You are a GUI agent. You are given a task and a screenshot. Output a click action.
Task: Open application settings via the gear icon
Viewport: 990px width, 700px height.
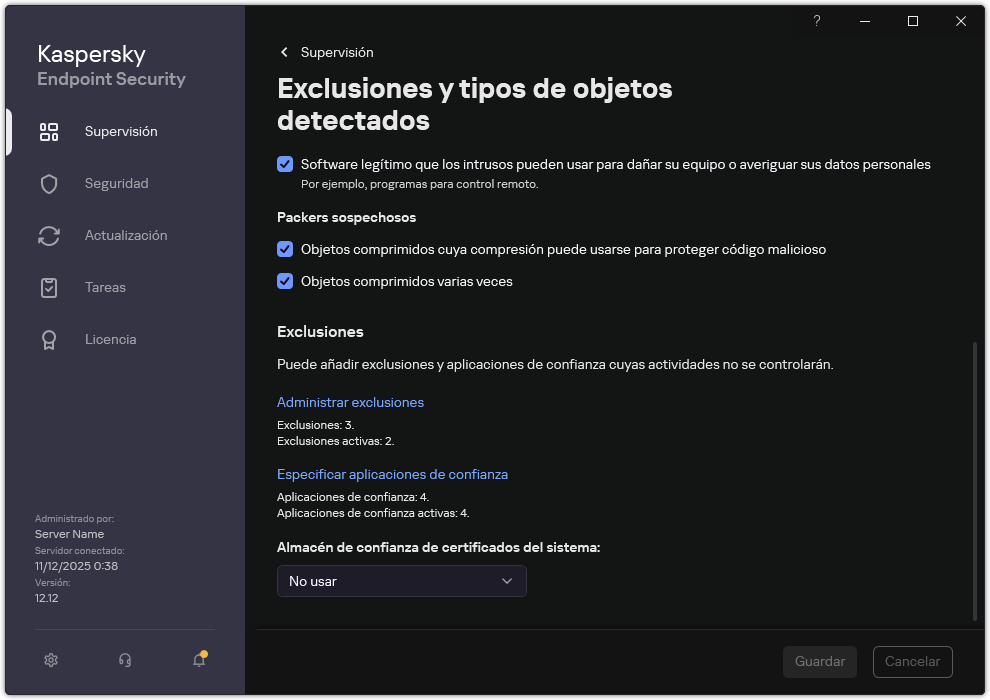[50, 660]
